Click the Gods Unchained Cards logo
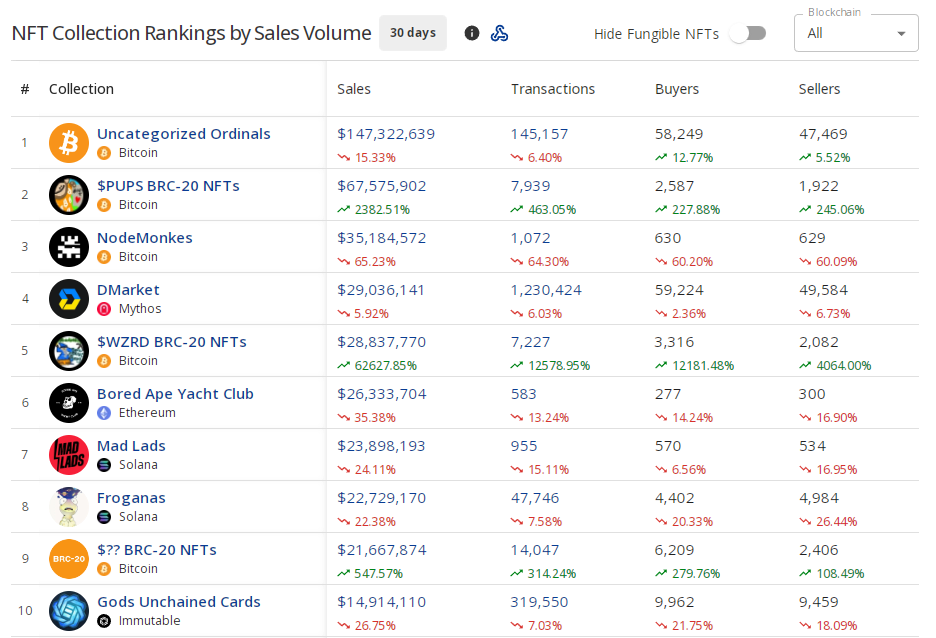The width and height of the screenshot is (936, 638). coord(69,611)
